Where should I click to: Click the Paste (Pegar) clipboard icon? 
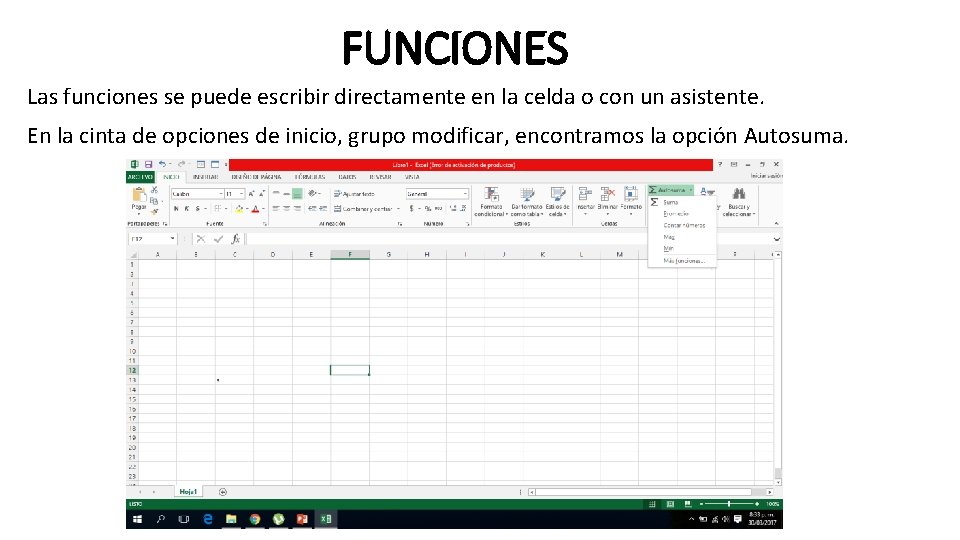(x=139, y=195)
